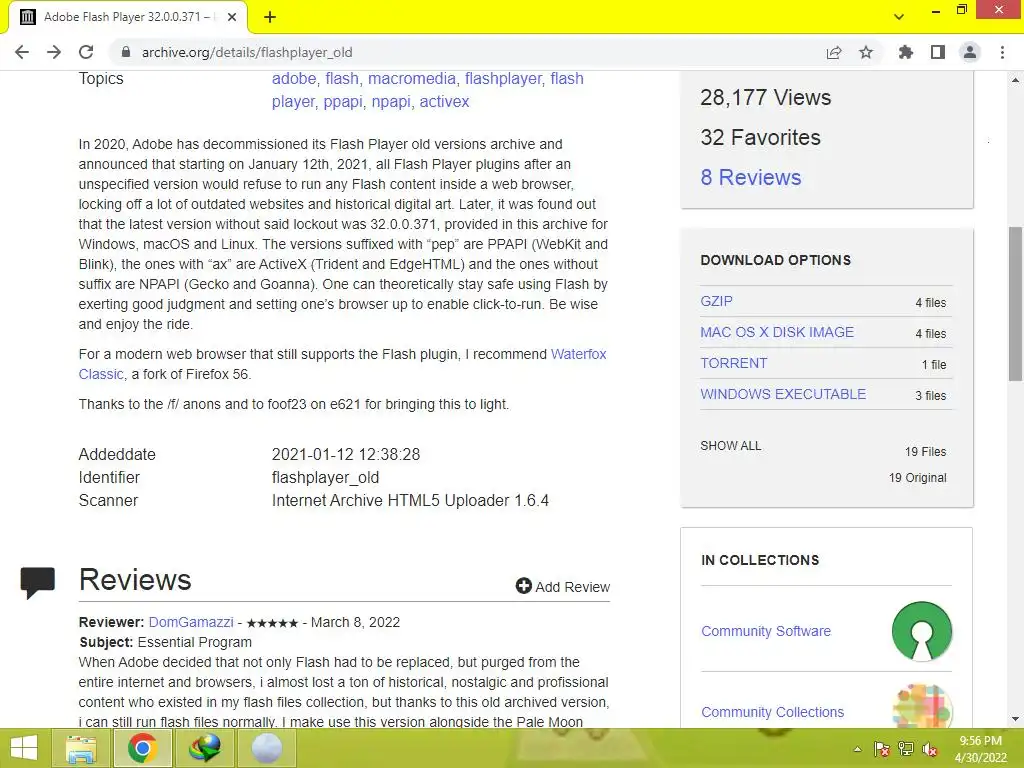Open the tab search chevron
1024x768 pixels.
[x=899, y=17]
